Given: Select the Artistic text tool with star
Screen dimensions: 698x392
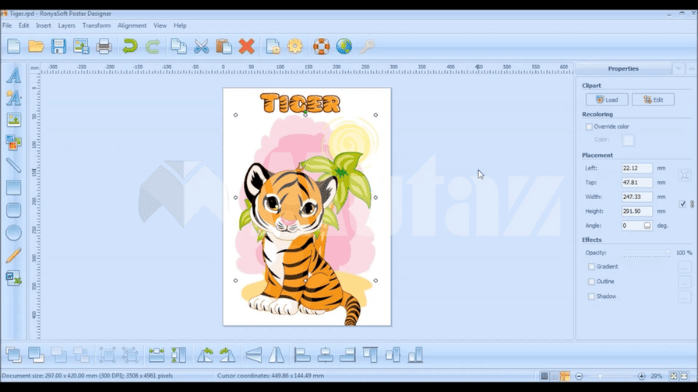Looking at the screenshot, I should (x=13, y=97).
